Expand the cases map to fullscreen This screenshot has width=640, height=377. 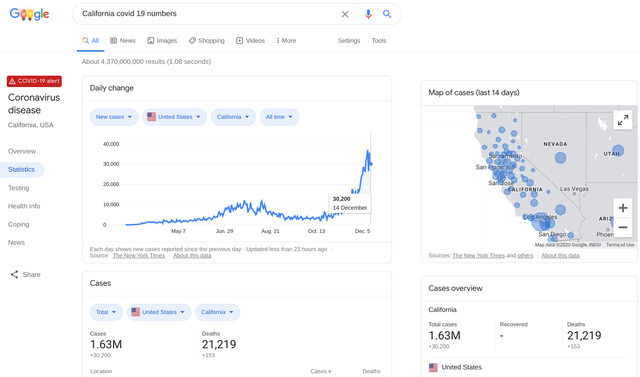click(622, 120)
